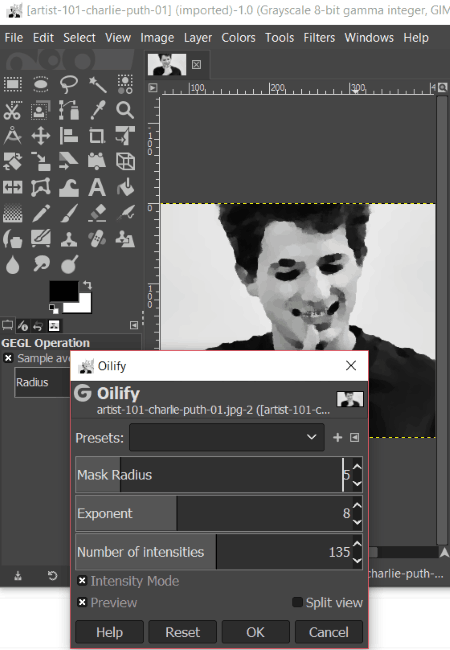Select the Text tool
The width and height of the screenshot is (450, 650).
pos(97,187)
